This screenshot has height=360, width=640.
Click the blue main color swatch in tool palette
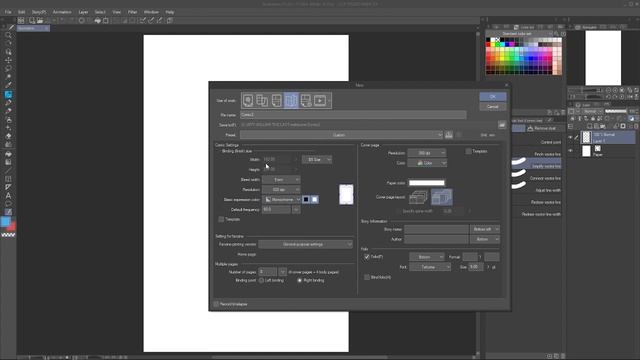pyautogui.click(x=5, y=222)
